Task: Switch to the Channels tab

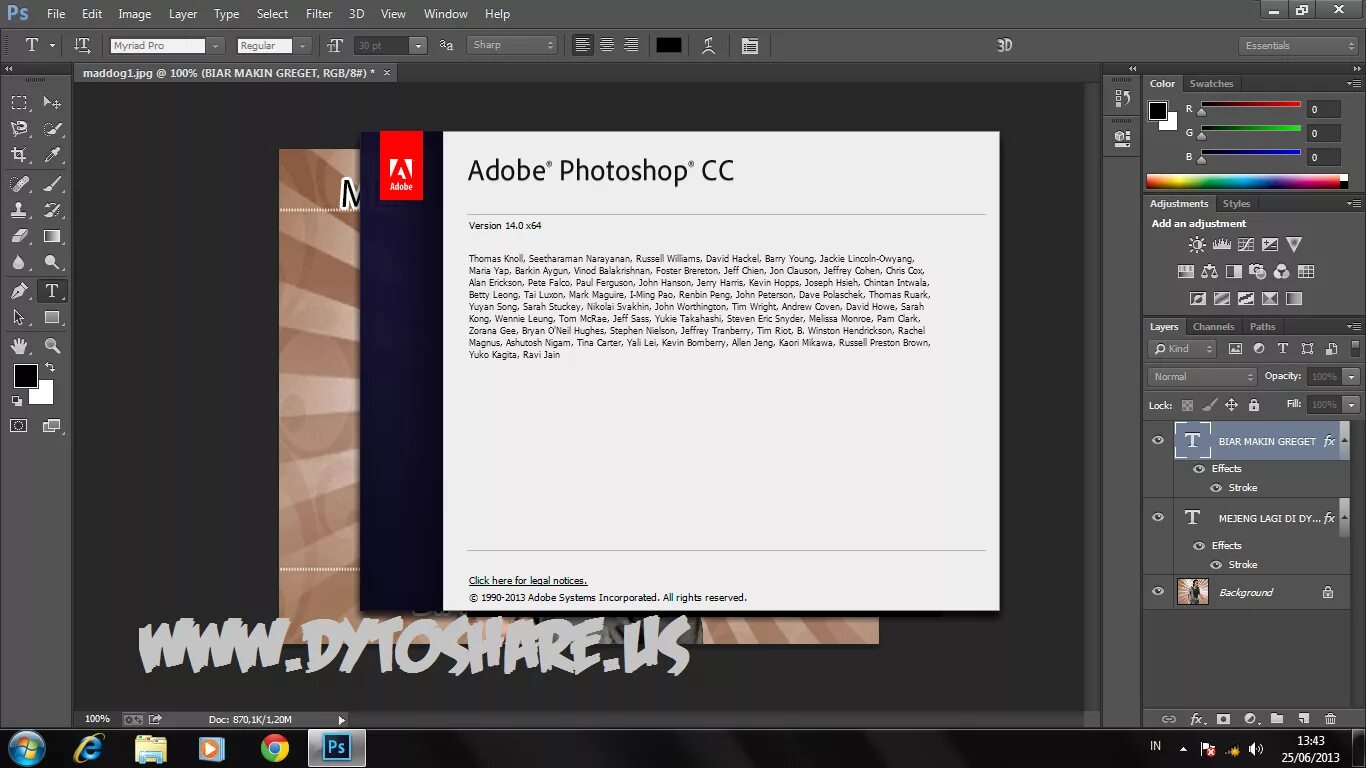Action: (x=1213, y=327)
